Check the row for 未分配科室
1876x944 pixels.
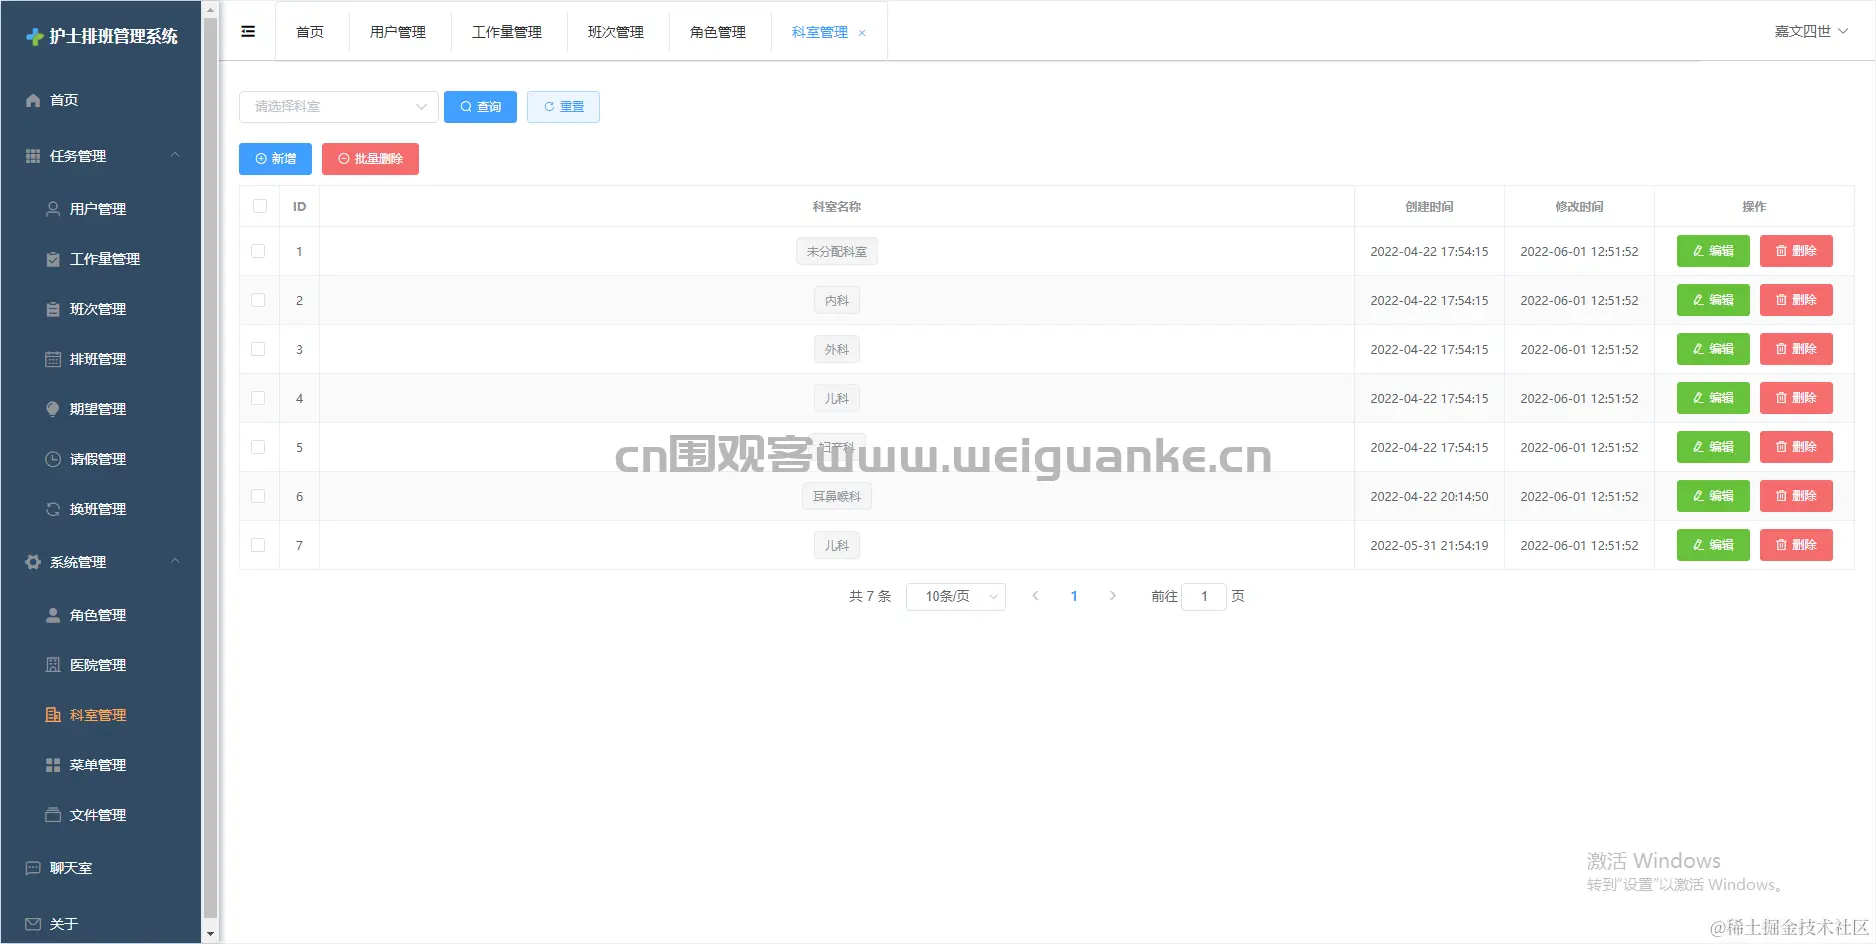click(258, 251)
